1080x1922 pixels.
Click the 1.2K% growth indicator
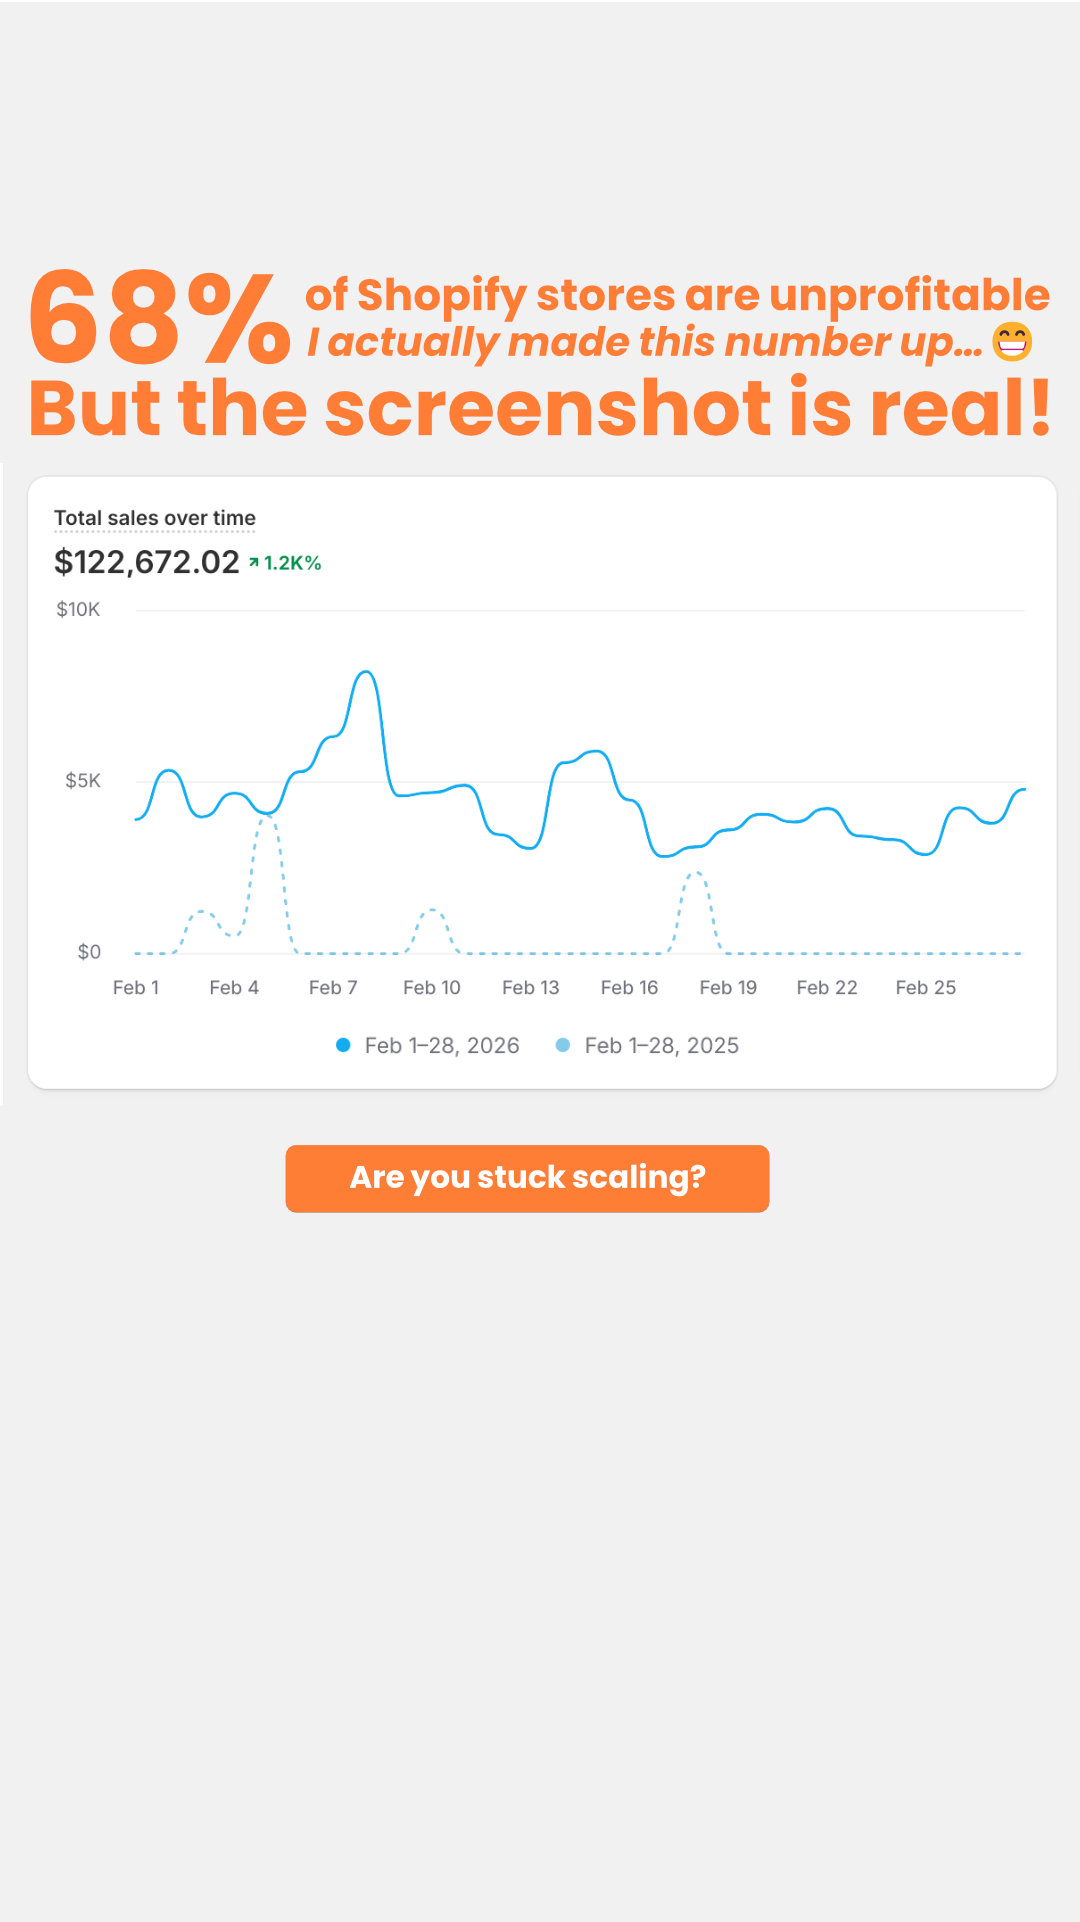pos(292,563)
